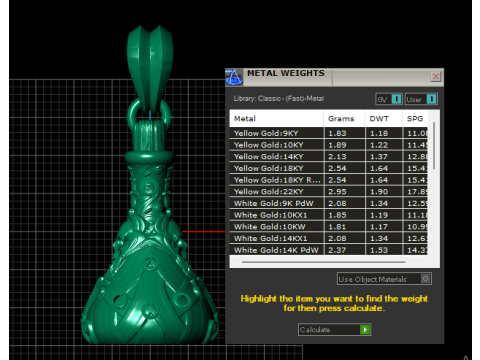Select the White Gold:14KX1 row
The width and height of the screenshot is (480, 360).
[328, 238]
